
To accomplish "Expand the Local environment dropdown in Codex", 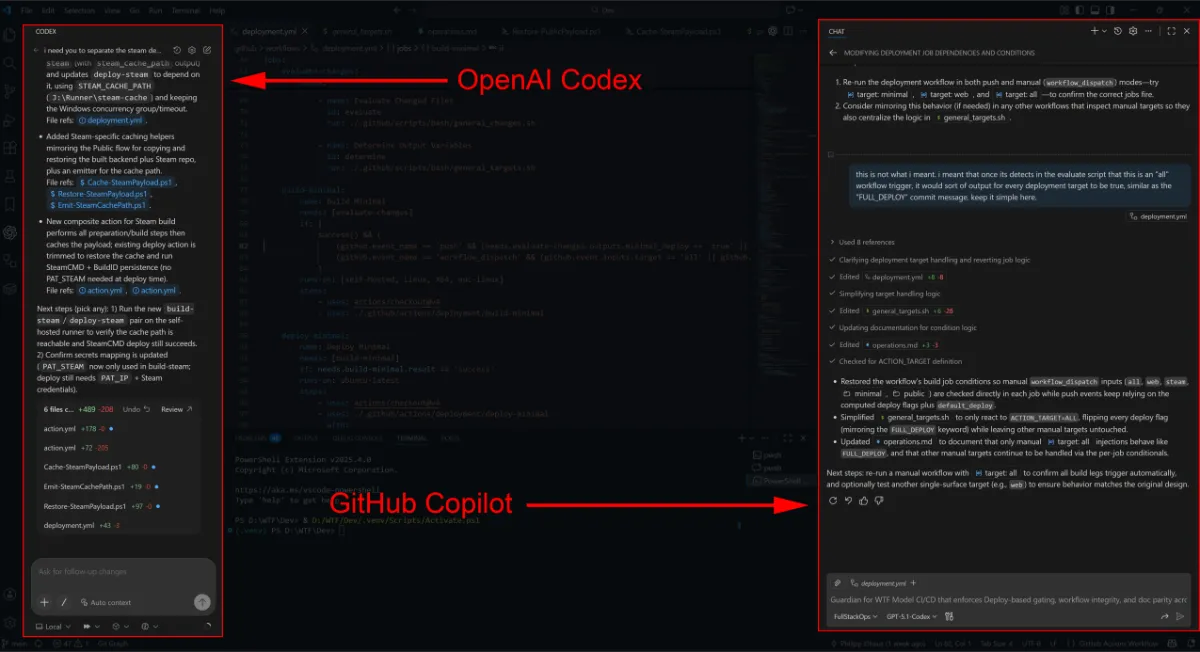I will point(52,626).
